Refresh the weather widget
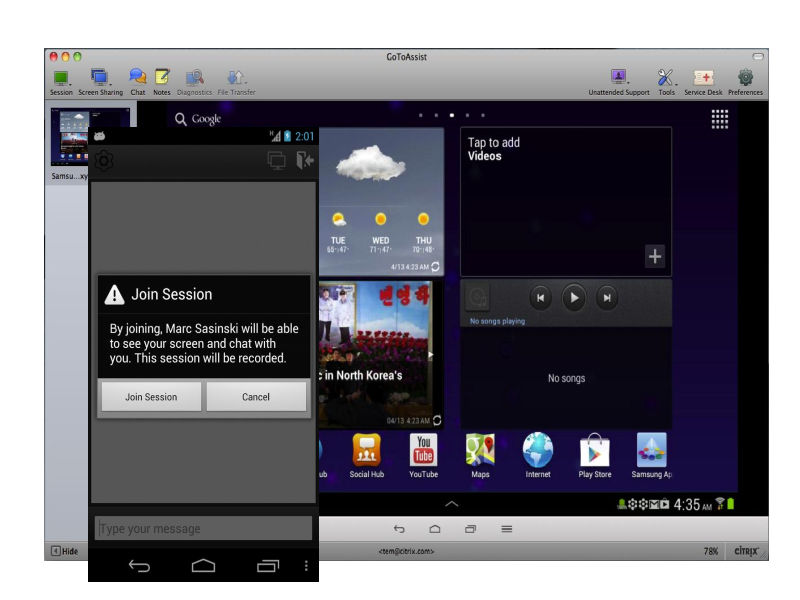The height and width of the screenshot is (600, 800). [435, 267]
